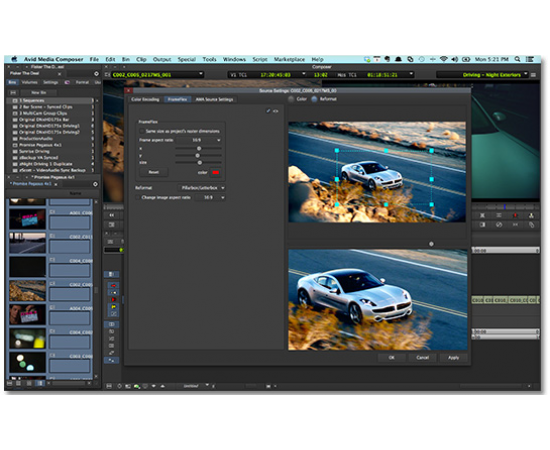
Task: Open the Clip menu
Action: point(141,59)
